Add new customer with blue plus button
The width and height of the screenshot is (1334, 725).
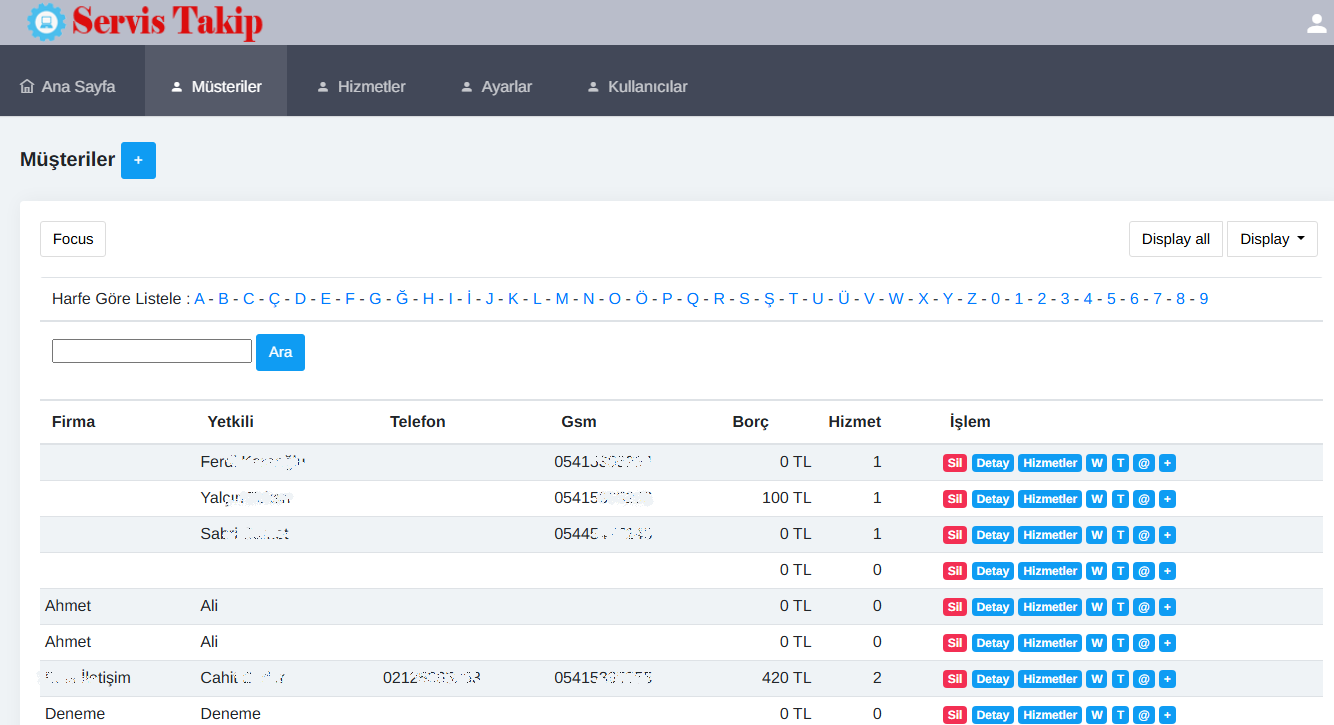pos(138,160)
